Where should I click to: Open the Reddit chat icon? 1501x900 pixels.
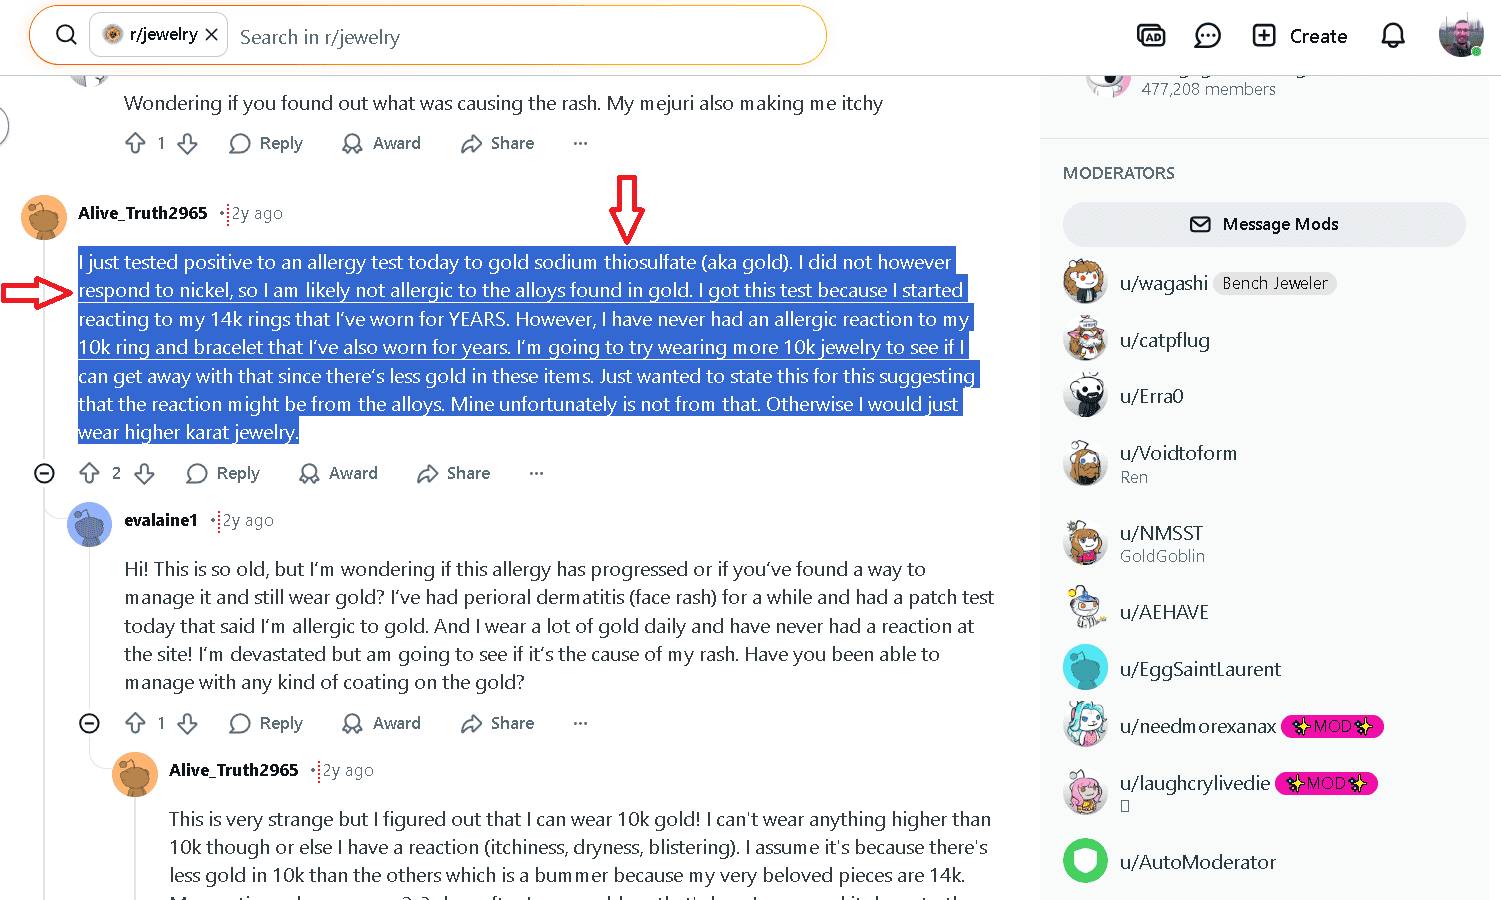pyautogui.click(x=1207, y=36)
